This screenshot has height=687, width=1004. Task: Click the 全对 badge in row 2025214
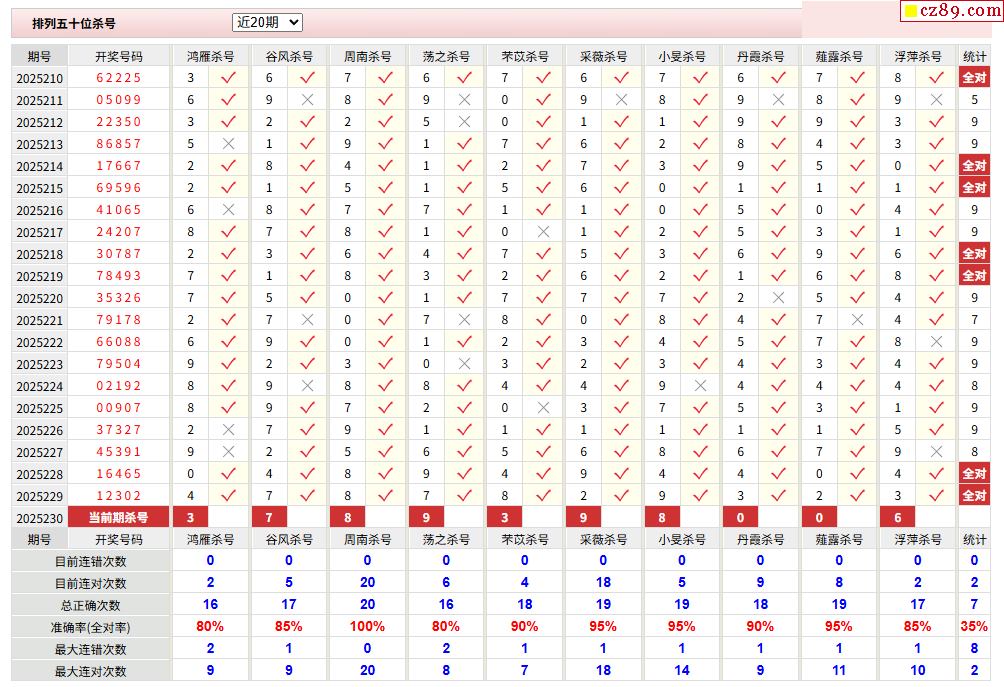(975, 165)
